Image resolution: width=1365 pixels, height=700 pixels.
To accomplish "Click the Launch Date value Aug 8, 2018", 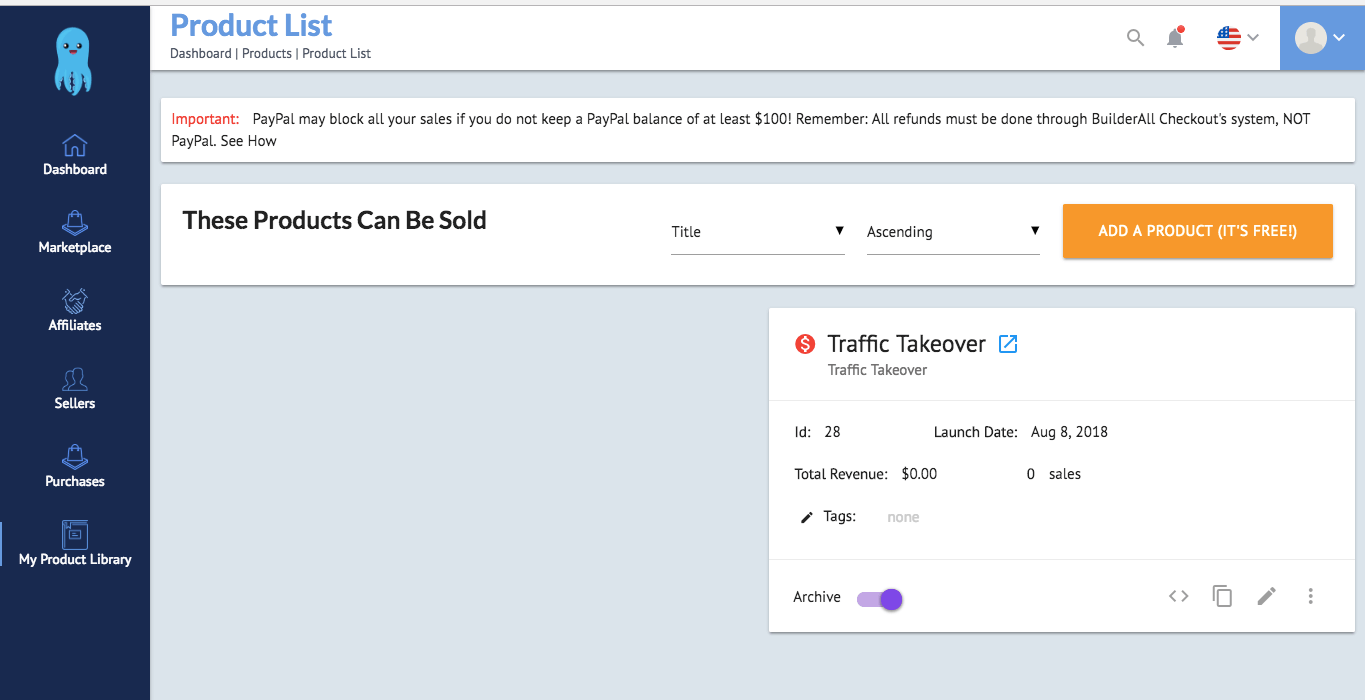I will (1069, 432).
